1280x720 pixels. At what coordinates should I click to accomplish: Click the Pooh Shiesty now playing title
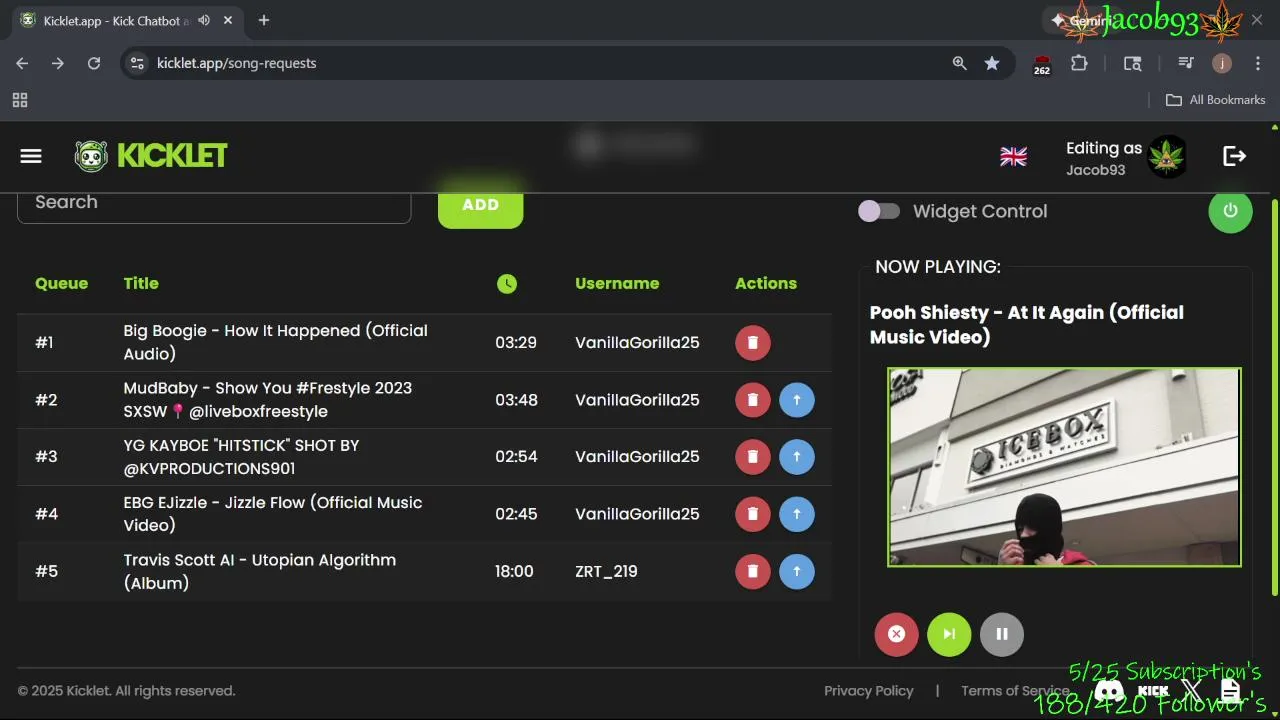(1027, 325)
